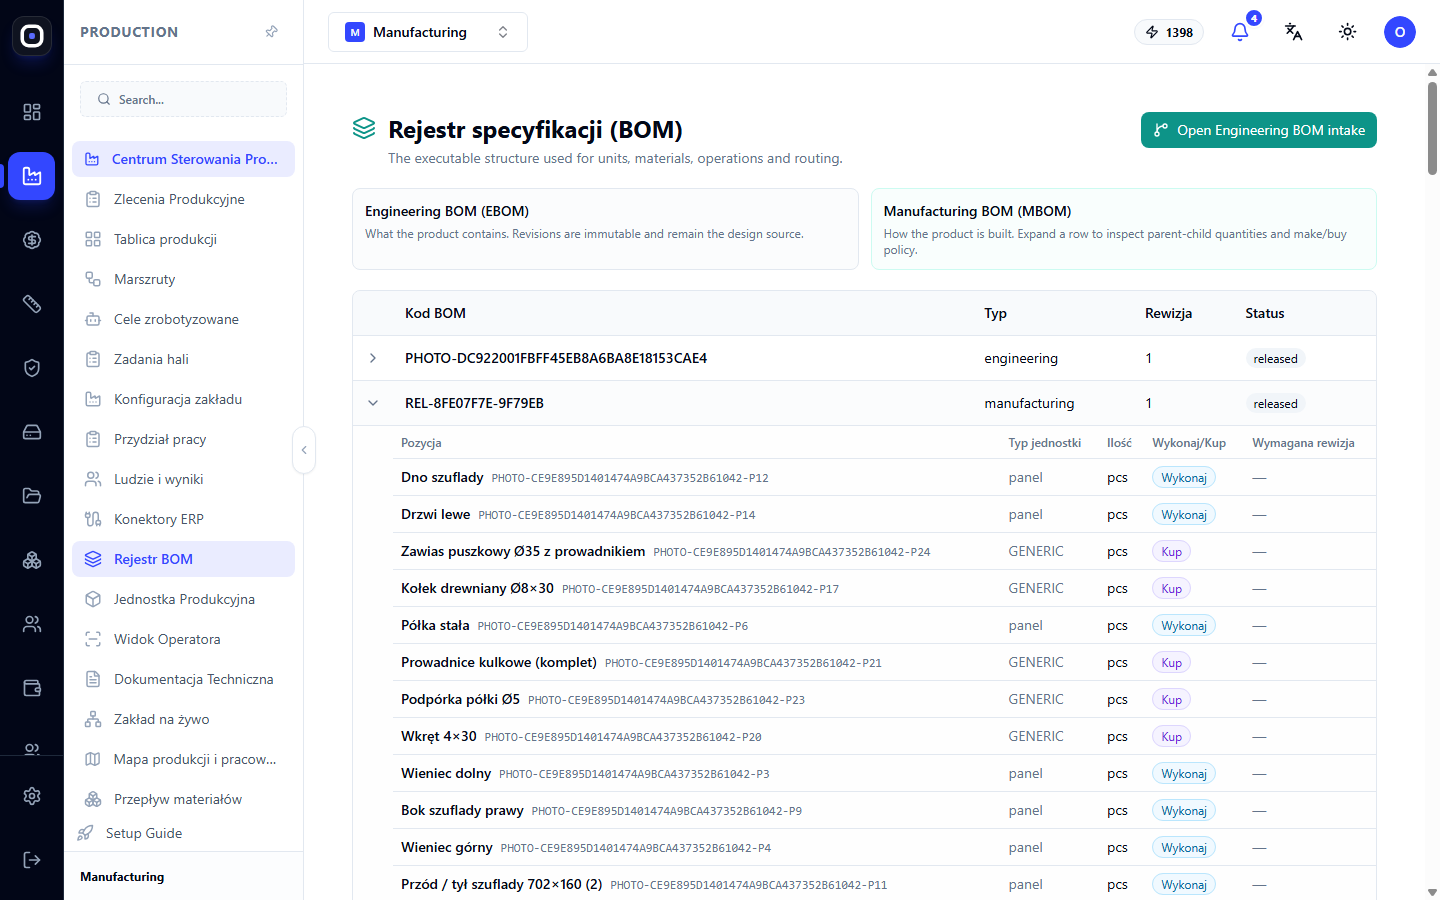The image size is (1440, 900).
Task: Open Cele zrobotyzowane
Action: coord(184,319)
